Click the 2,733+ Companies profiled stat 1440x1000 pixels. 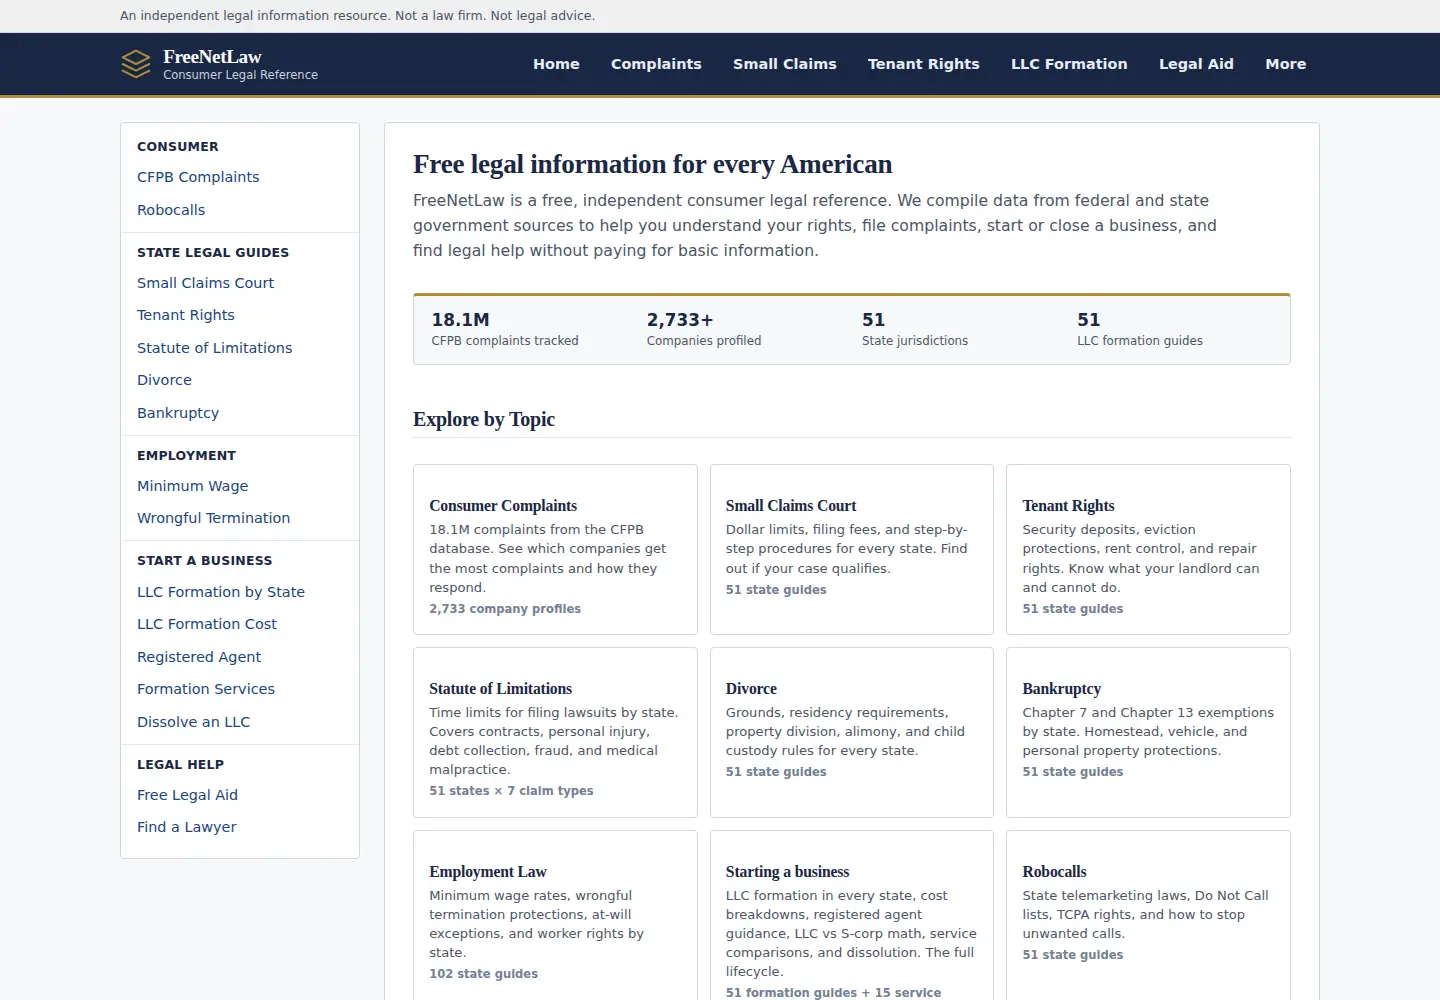704,330
